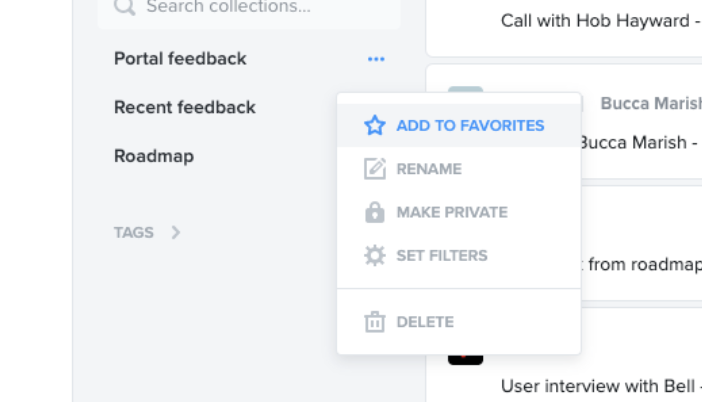The height and width of the screenshot is (402, 702).
Task: Open the Portal feedback collection
Action: point(180,59)
